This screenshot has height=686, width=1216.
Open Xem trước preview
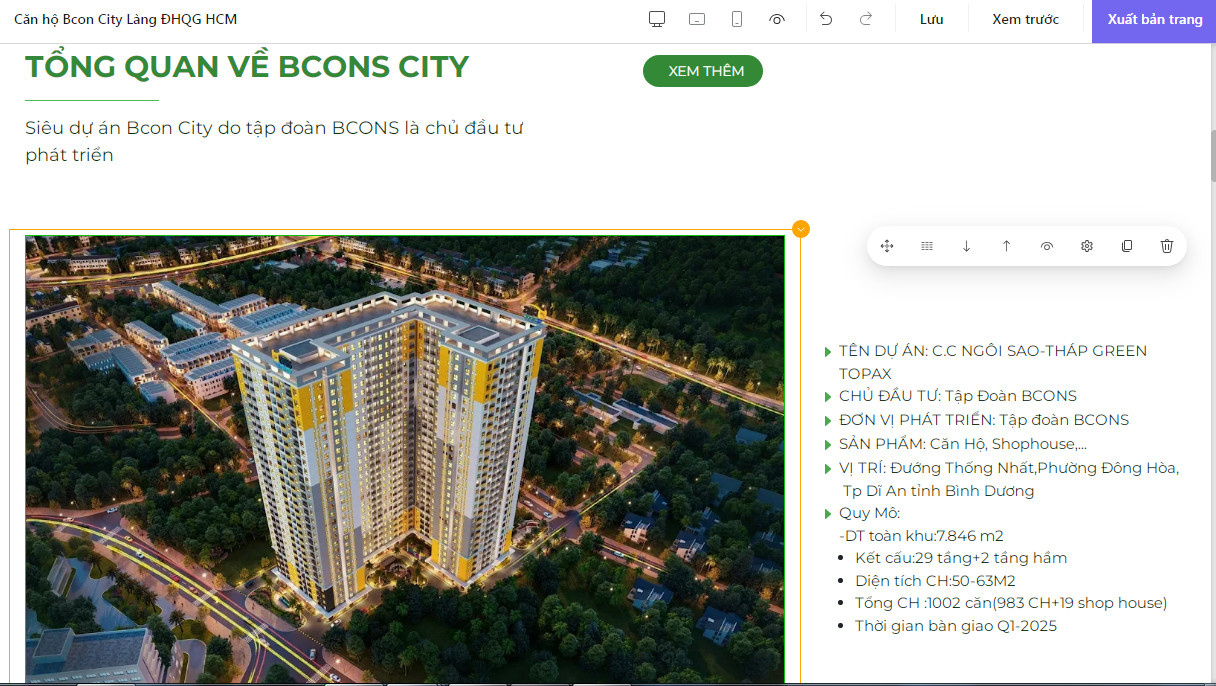[1025, 20]
